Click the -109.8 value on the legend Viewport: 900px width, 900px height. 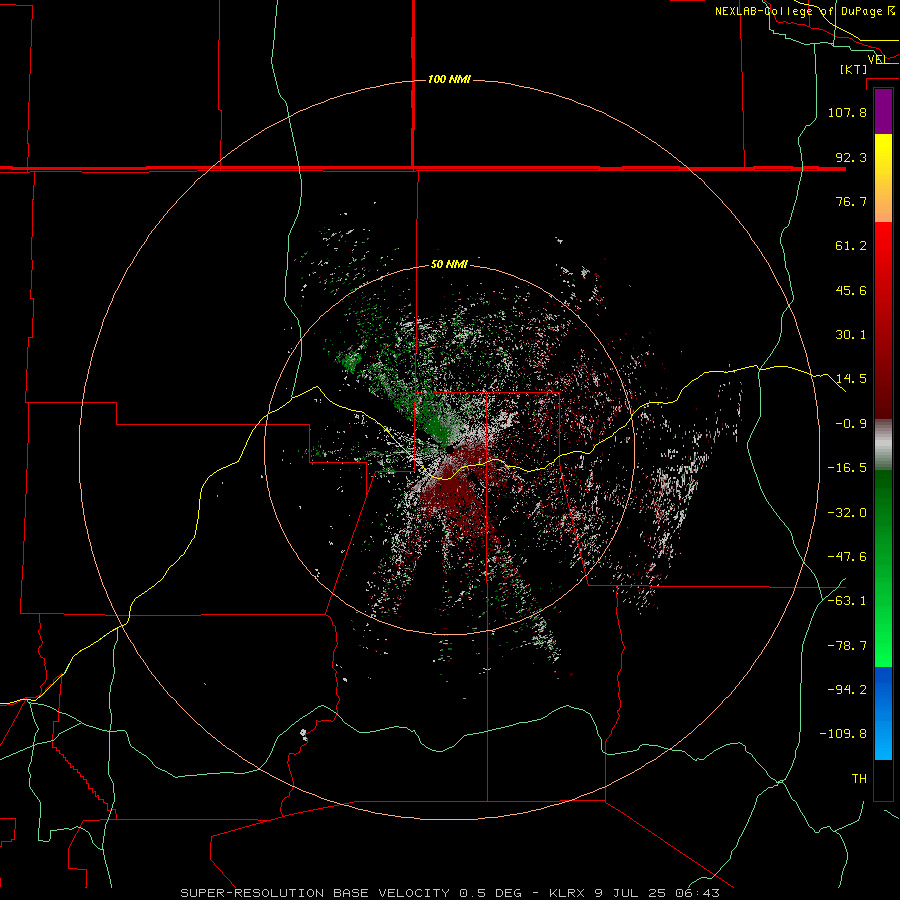pos(843,734)
